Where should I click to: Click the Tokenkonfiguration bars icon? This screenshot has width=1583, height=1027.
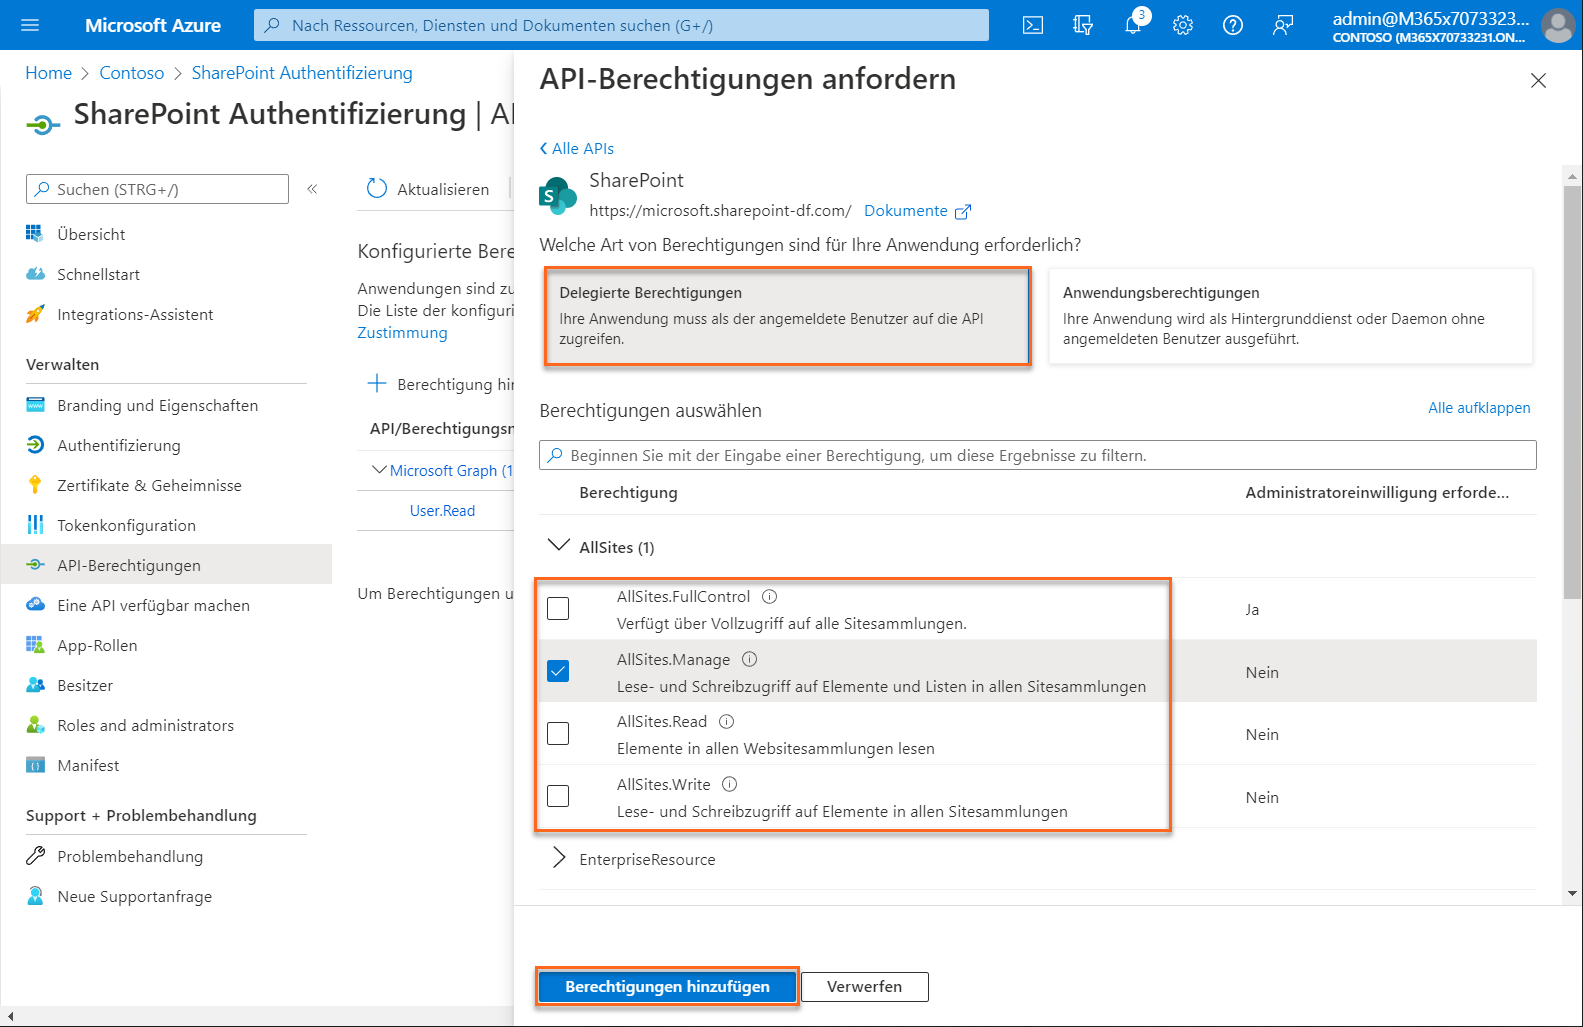coord(35,525)
